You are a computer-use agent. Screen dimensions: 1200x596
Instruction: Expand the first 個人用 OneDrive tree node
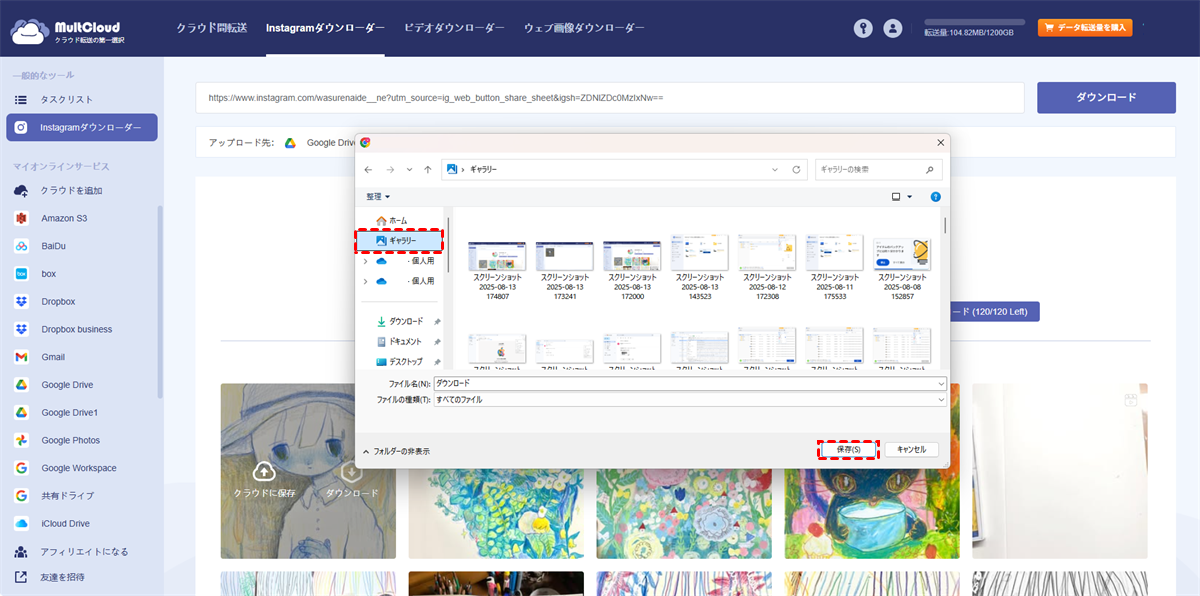click(365, 261)
